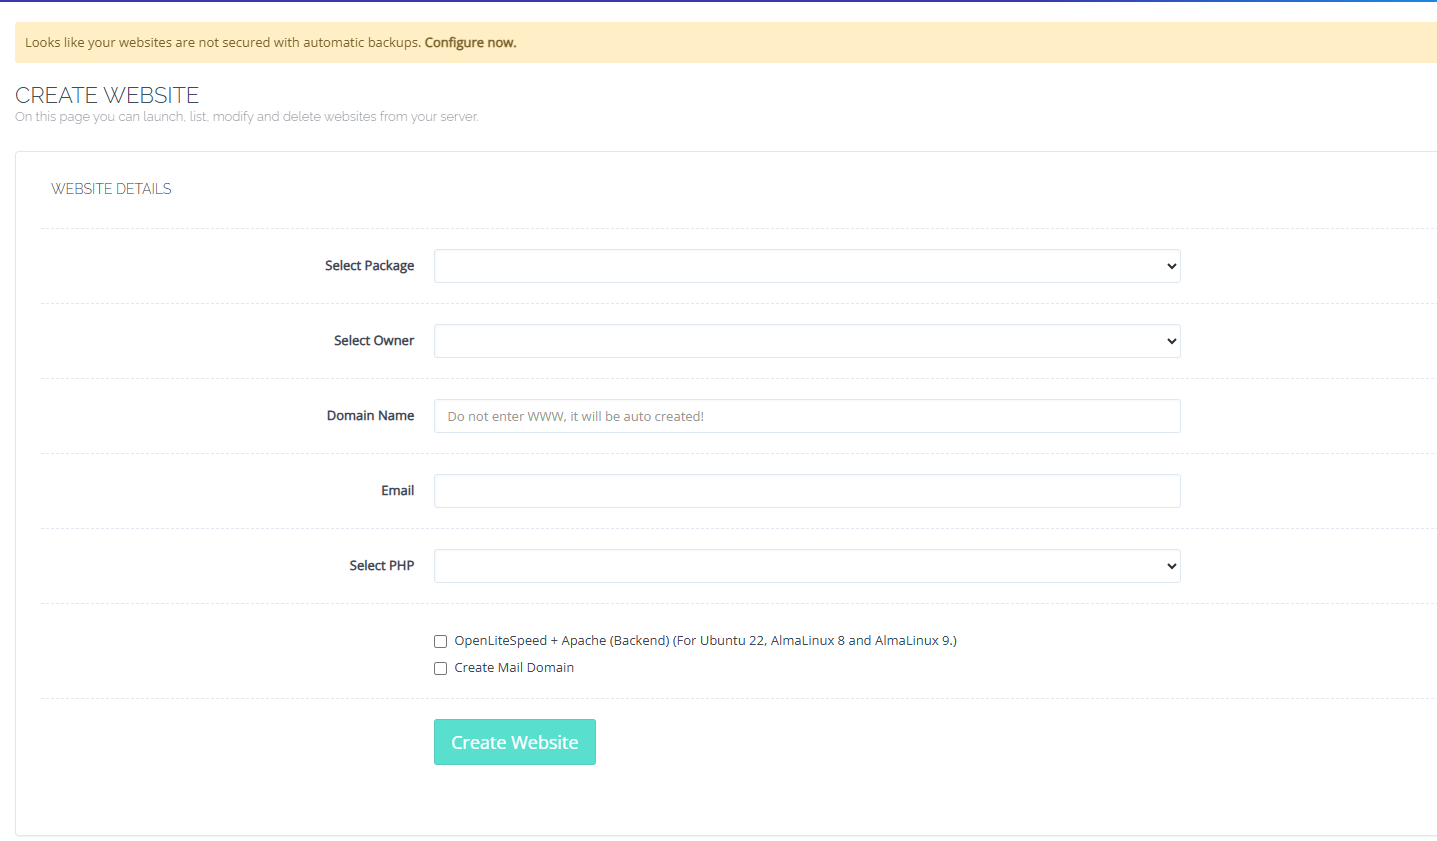Focus the Domain Name input field
This screenshot has width=1437, height=841.
[806, 416]
